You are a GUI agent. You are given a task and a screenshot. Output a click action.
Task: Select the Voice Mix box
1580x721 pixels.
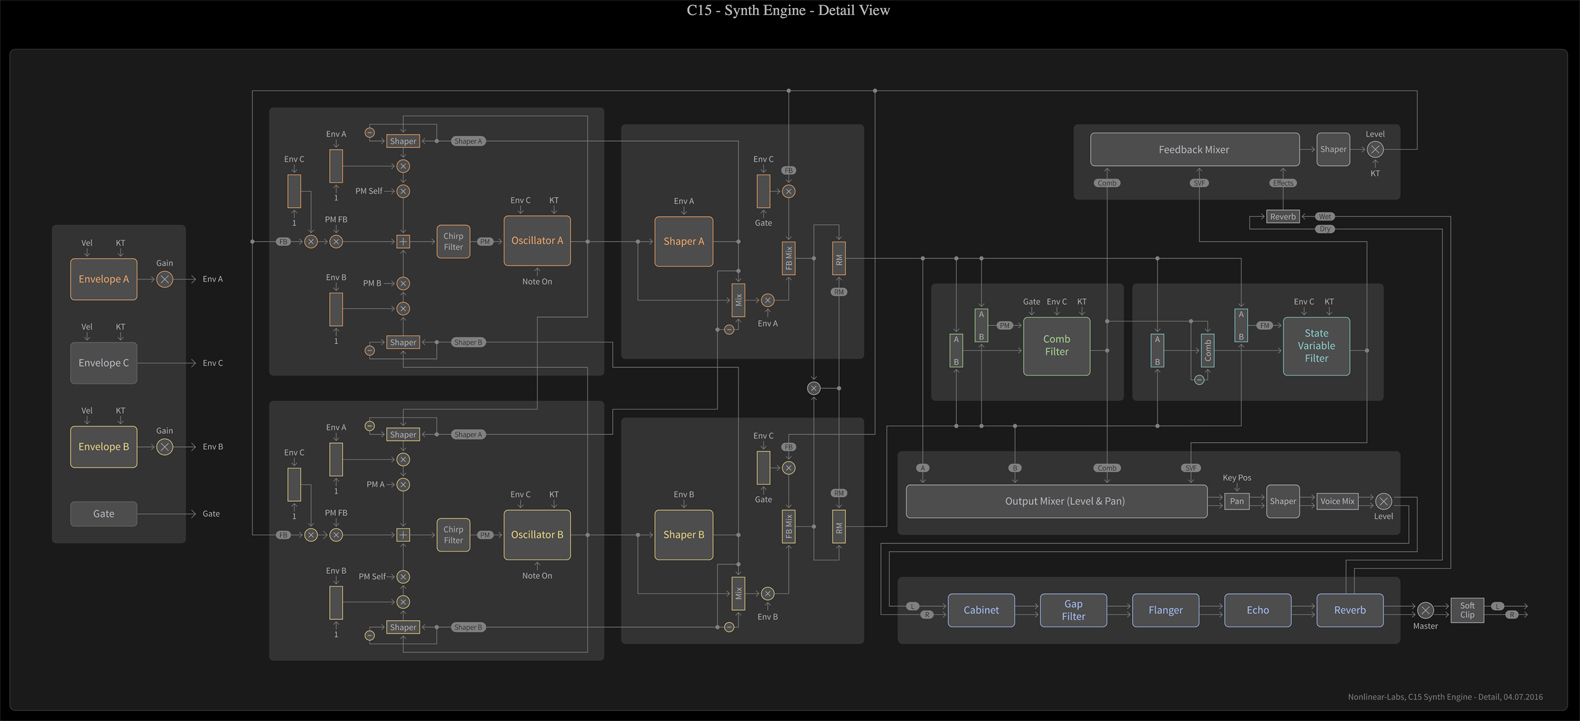[1337, 501]
